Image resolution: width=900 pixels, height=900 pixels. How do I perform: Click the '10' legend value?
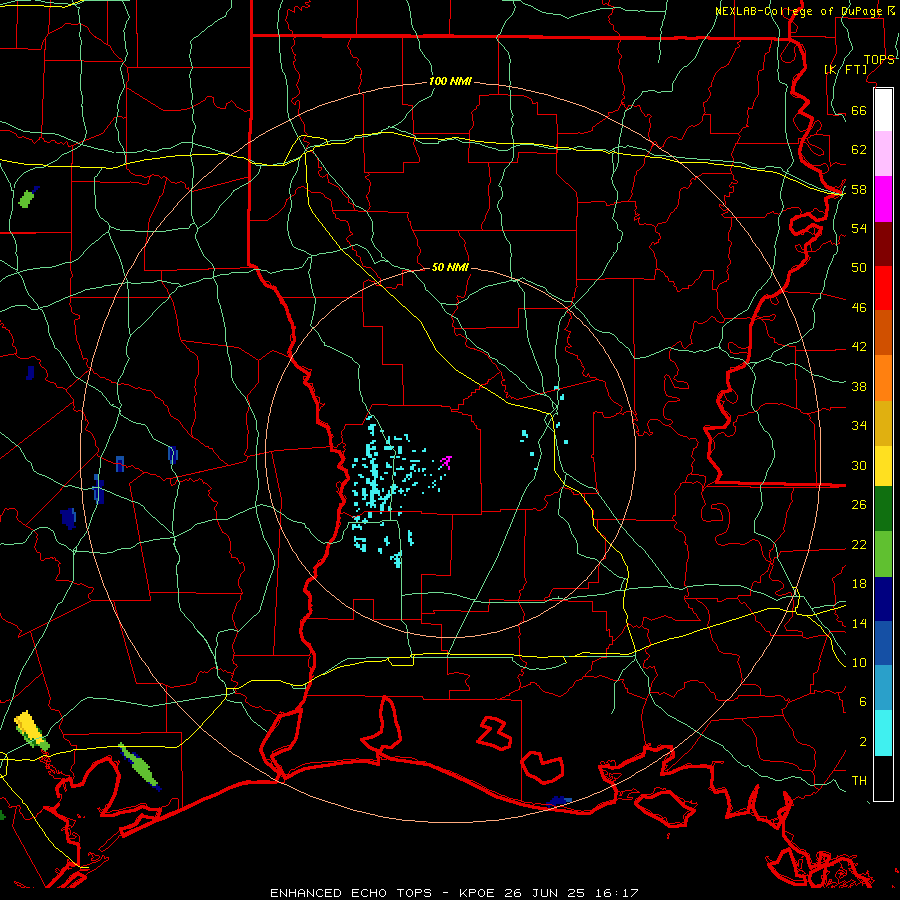pyautogui.click(x=859, y=663)
